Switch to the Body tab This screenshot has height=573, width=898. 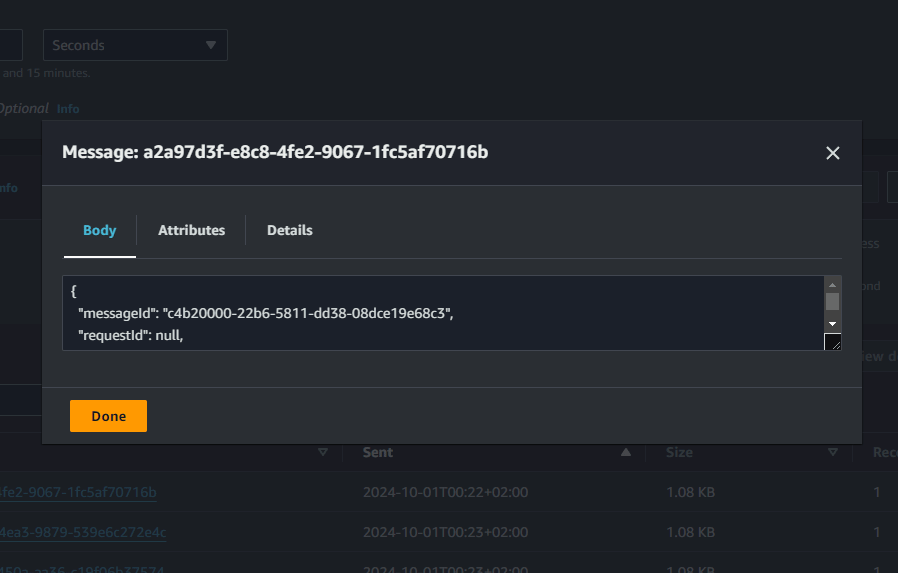99,230
